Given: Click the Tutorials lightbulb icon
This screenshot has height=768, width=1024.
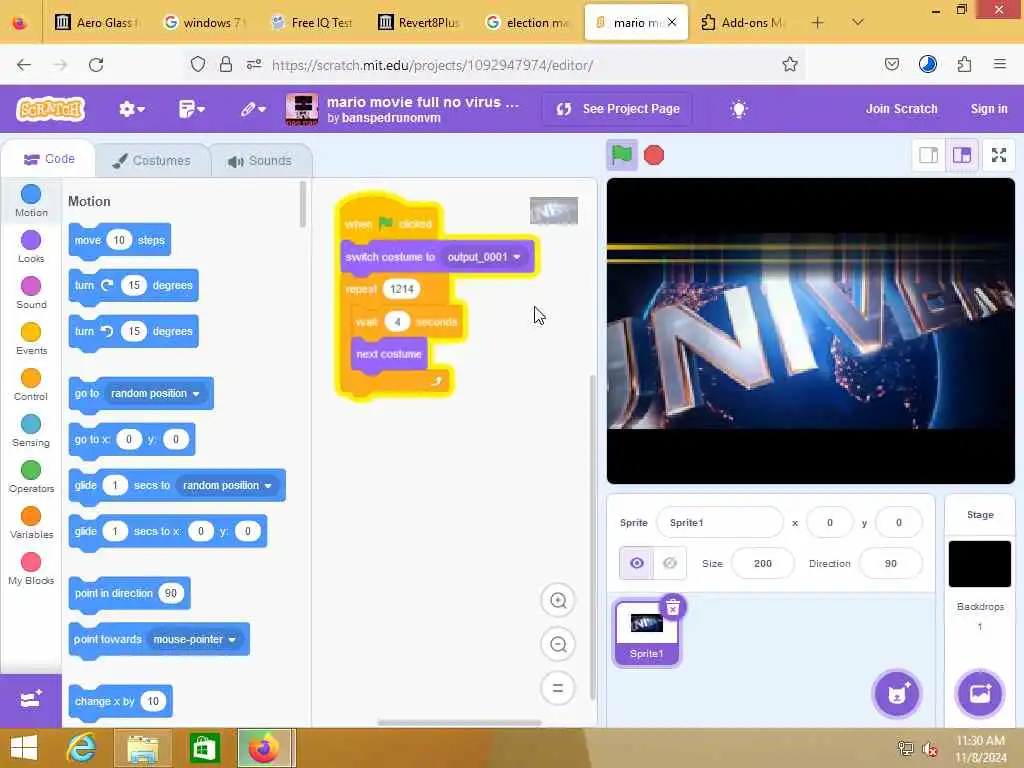Looking at the screenshot, I should (739, 109).
